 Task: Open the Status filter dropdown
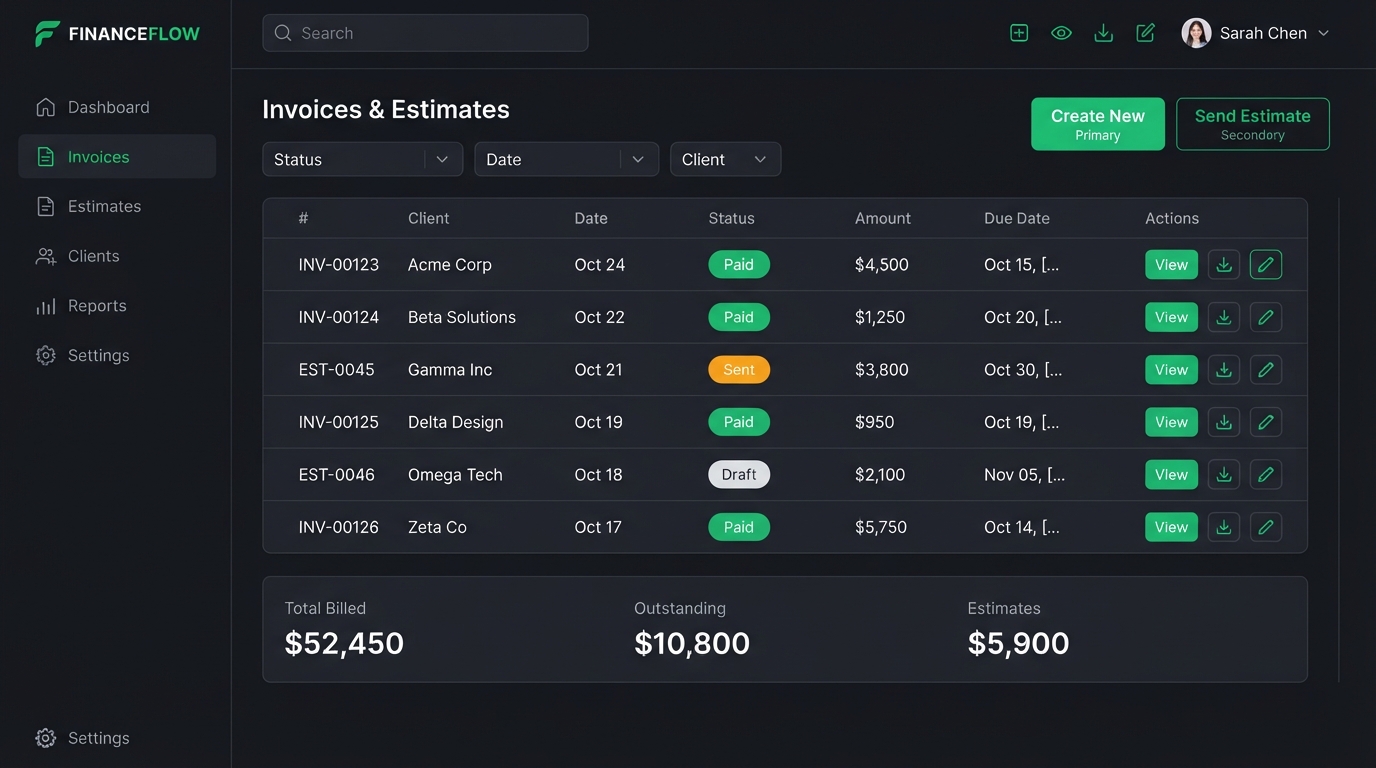pyautogui.click(x=362, y=159)
